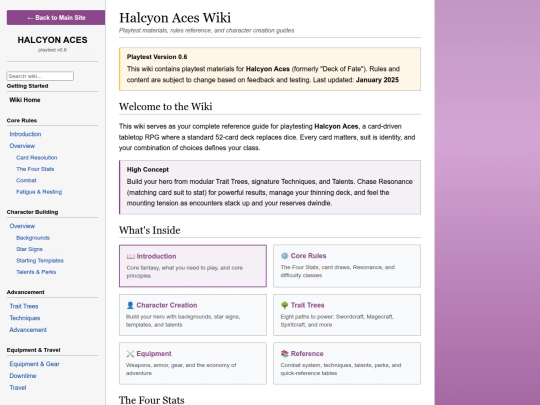Open the Core Rules card title
Viewport: 540px width, 405px height.
click(x=308, y=256)
